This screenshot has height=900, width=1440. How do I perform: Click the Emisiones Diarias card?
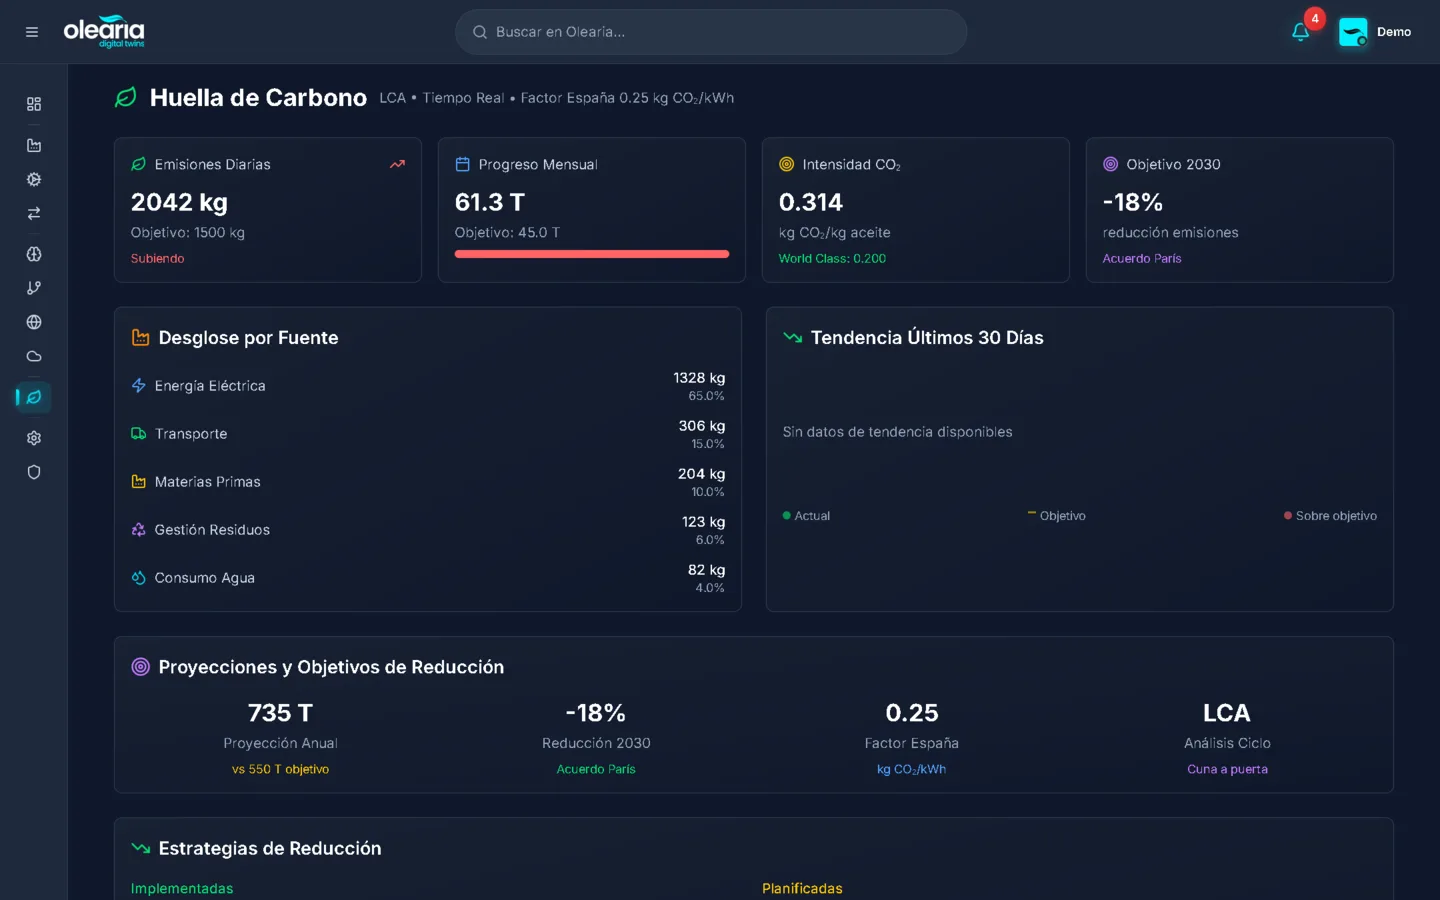[267, 210]
